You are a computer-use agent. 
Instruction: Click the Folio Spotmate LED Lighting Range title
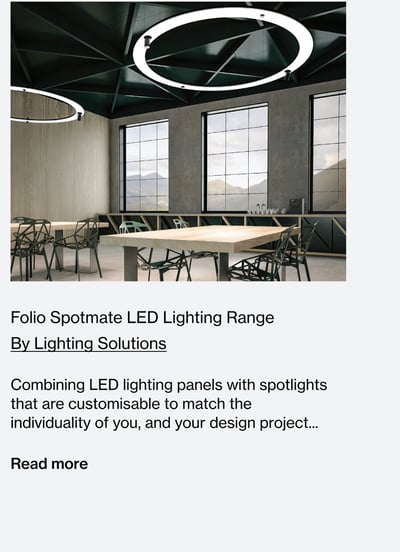point(142,318)
